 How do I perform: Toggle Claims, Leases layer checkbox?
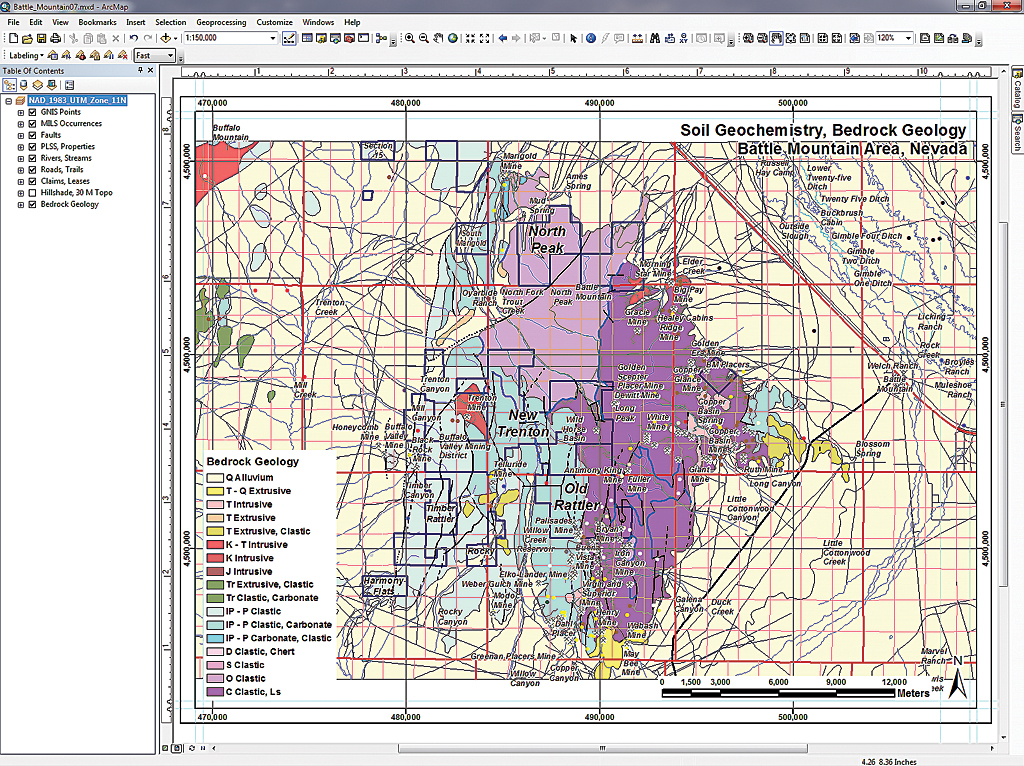coord(32,182)
